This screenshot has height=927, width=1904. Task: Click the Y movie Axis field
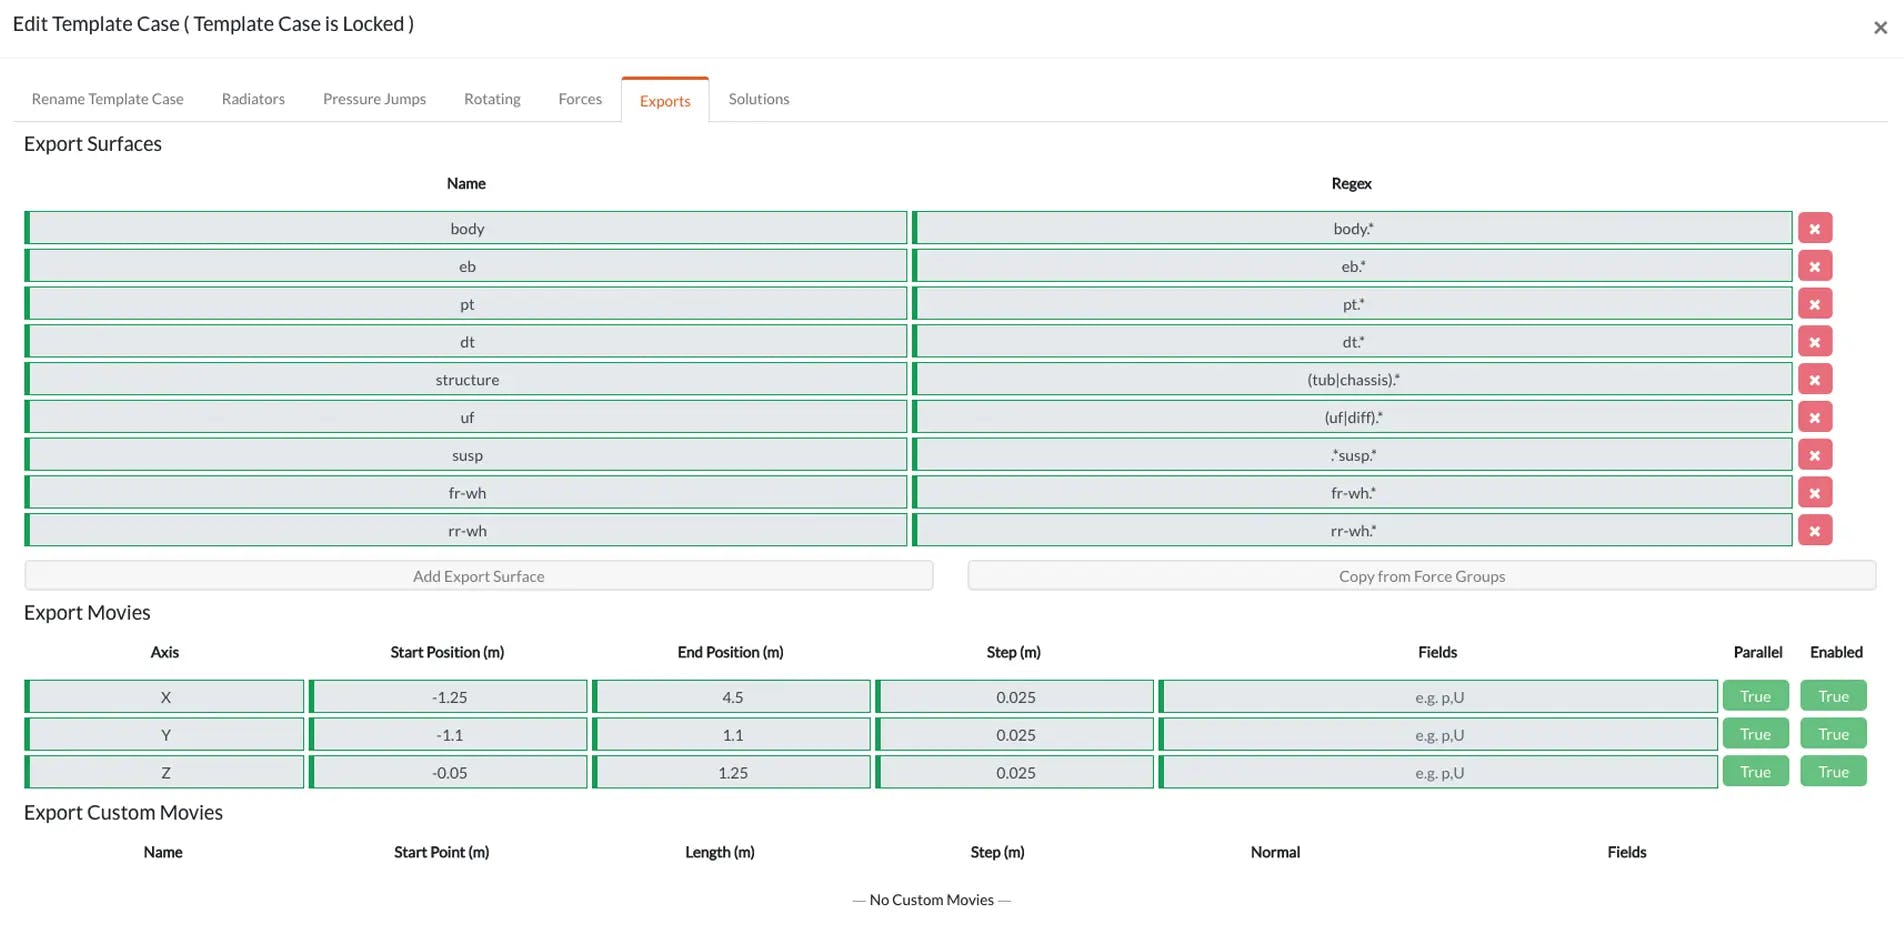[164, 735]
